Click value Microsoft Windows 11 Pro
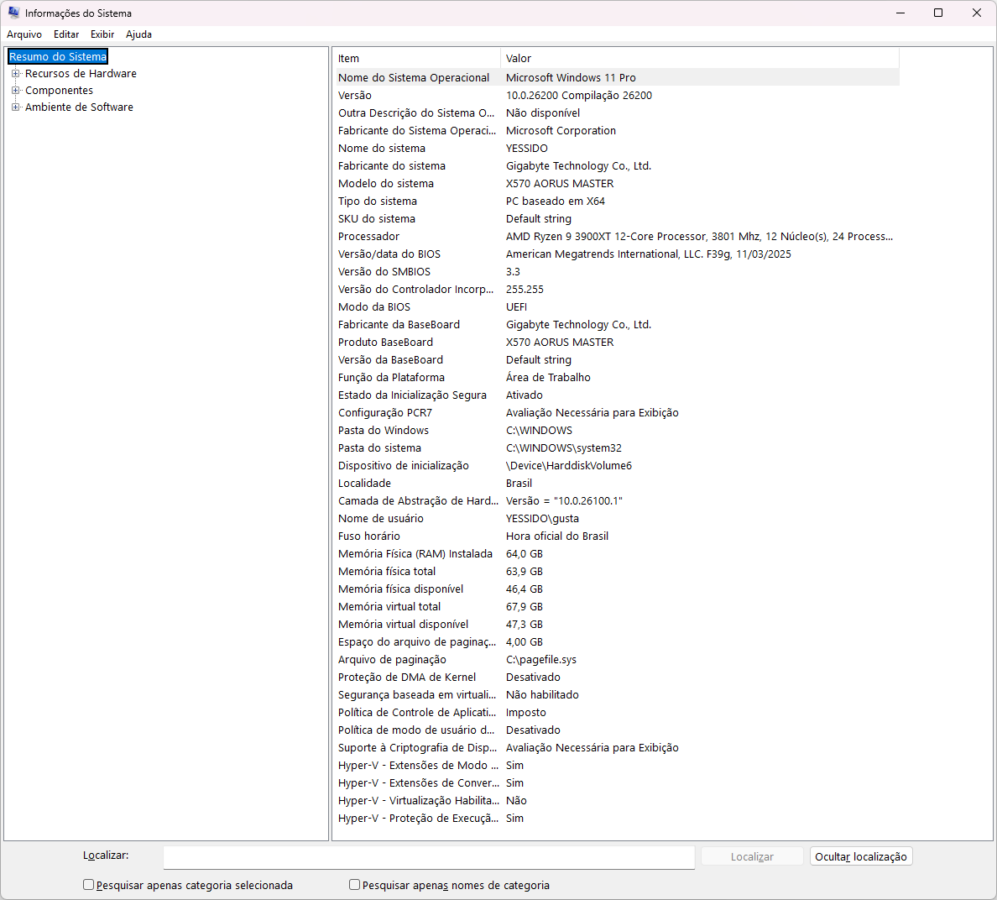The image size is (997, 900). point(571,78)
